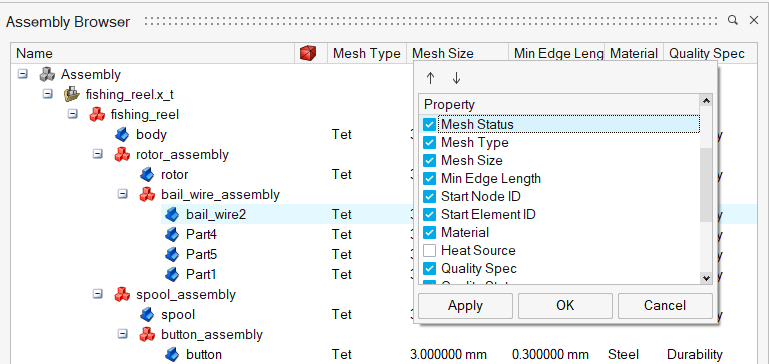
Task: Collapse the fishing_reel tree node
Action: [73, 114]
